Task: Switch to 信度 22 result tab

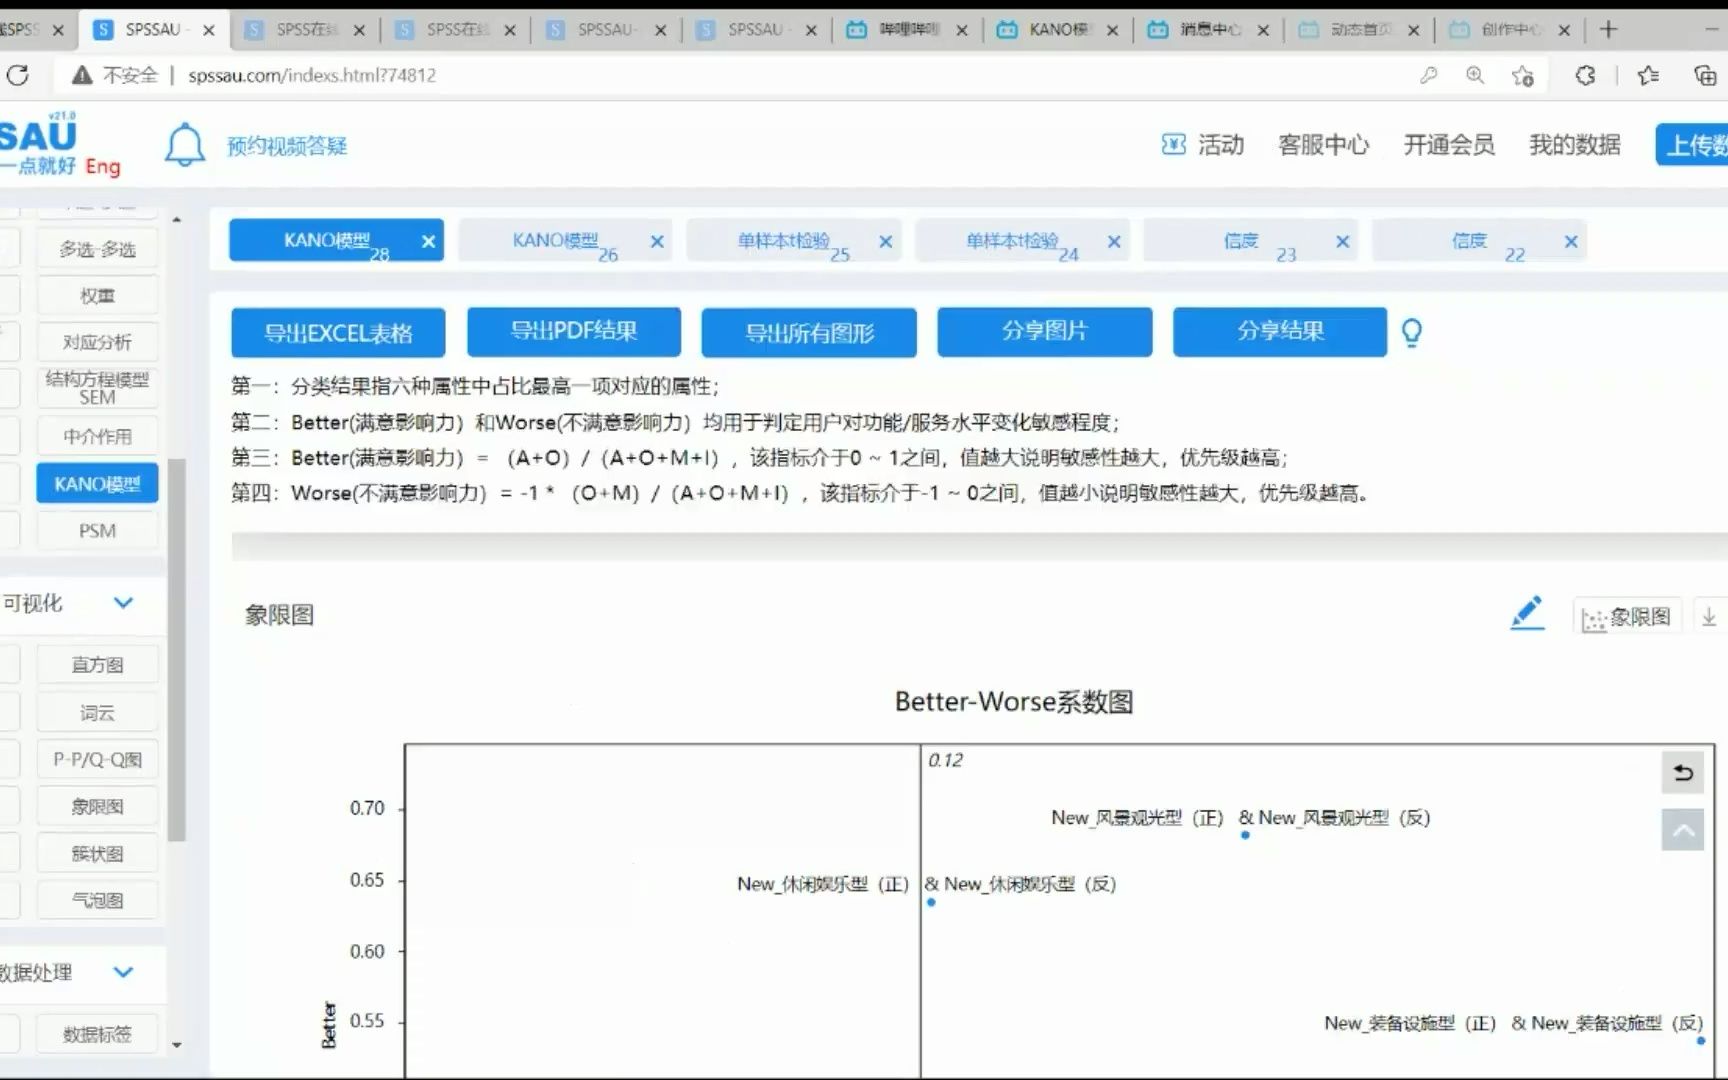Action: [x=1478, y=241]
